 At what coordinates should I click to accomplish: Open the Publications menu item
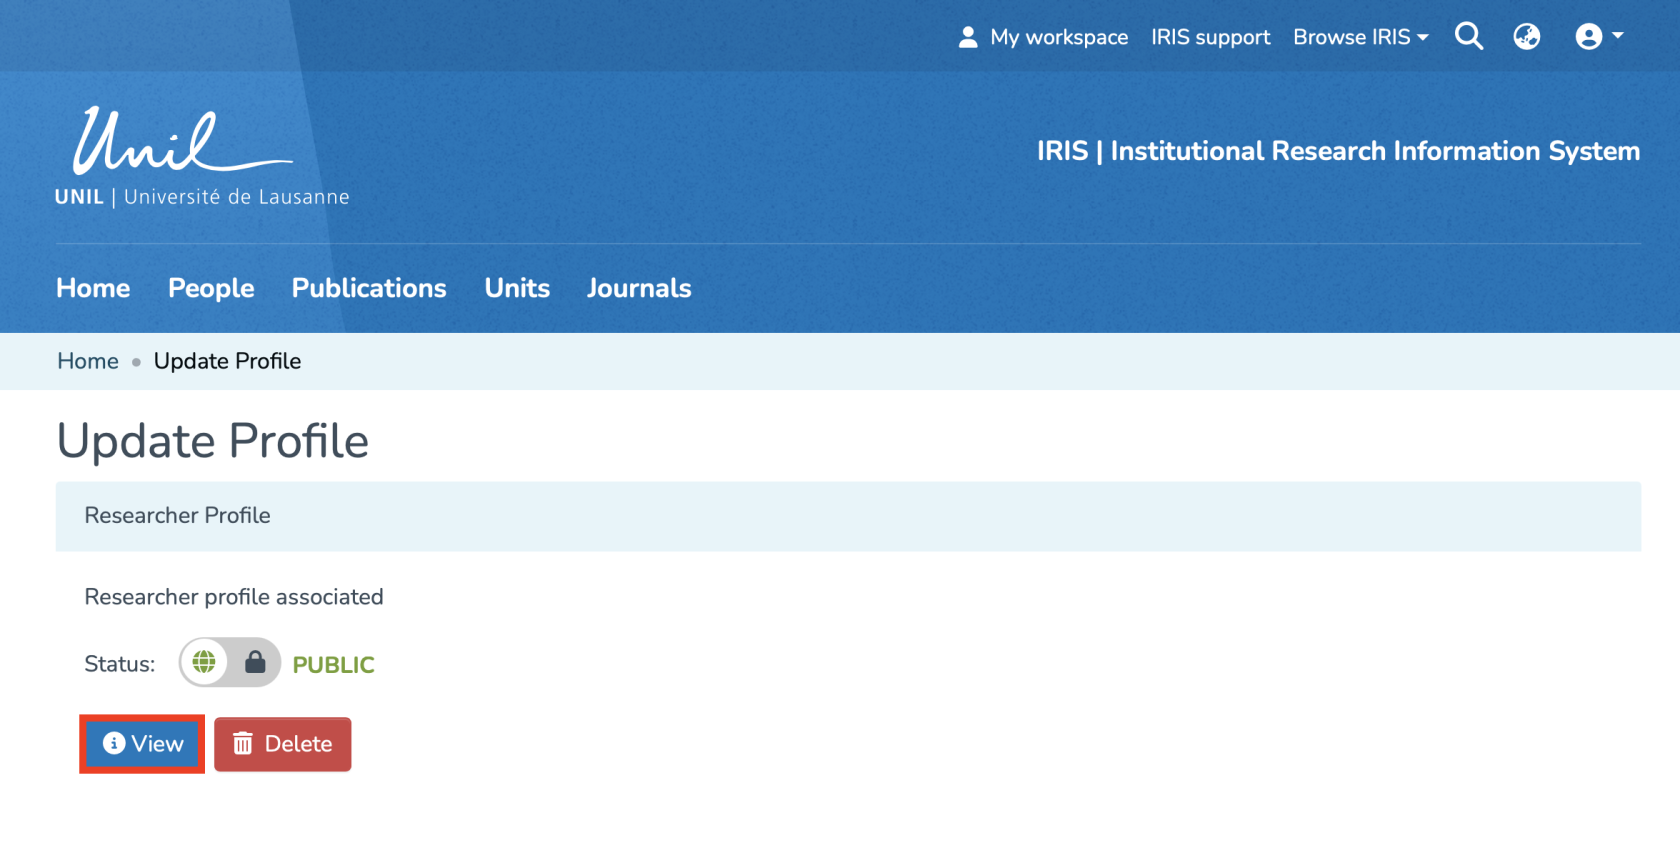369,288
